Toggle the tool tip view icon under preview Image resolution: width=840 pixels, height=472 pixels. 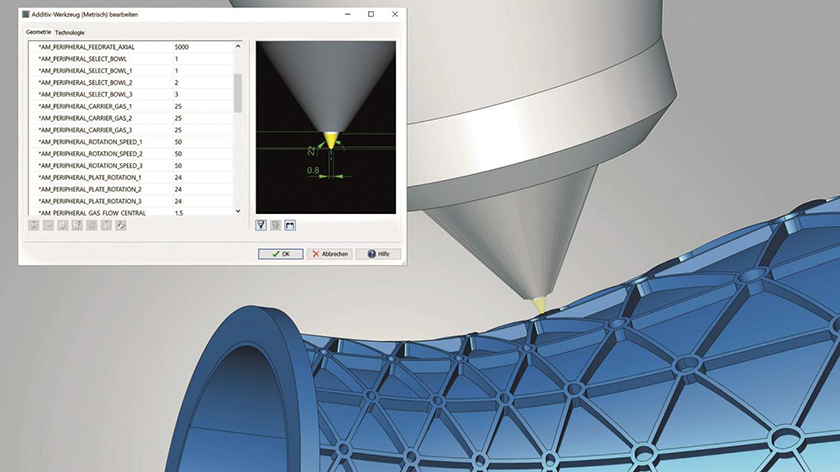click(x=262, y=225)
